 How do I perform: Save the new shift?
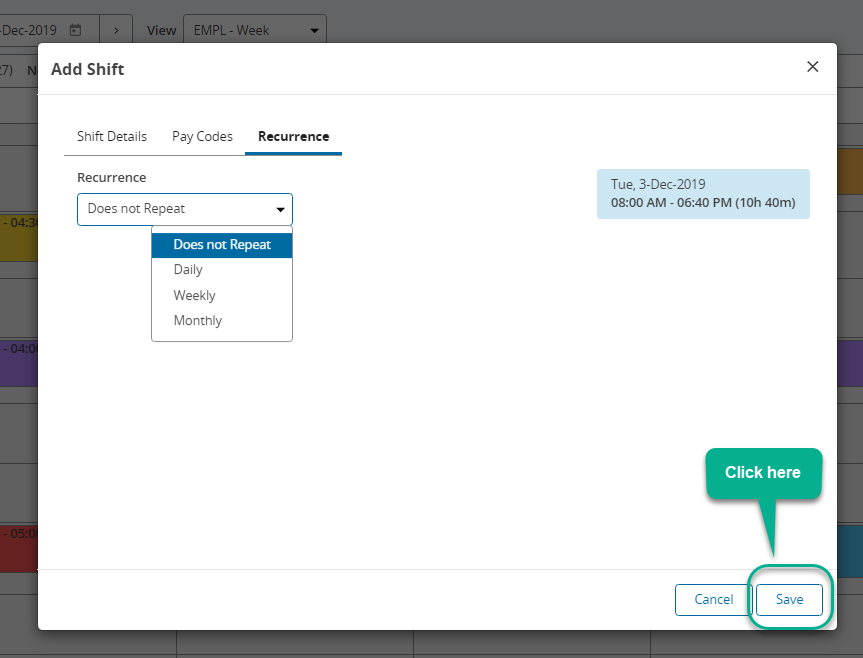[789, 599]
